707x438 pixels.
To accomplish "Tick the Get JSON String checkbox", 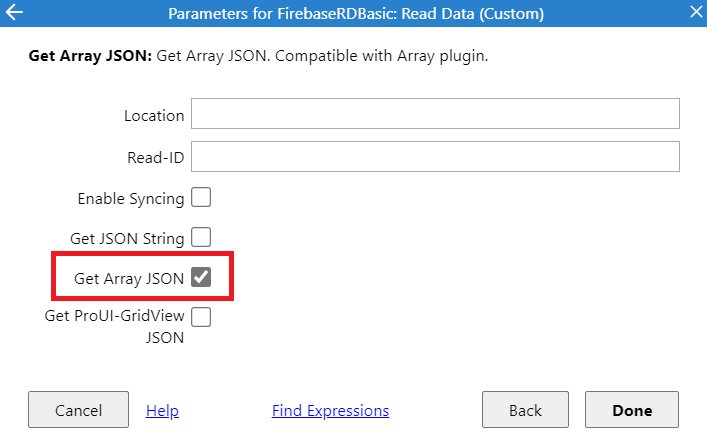I will 201,238.
